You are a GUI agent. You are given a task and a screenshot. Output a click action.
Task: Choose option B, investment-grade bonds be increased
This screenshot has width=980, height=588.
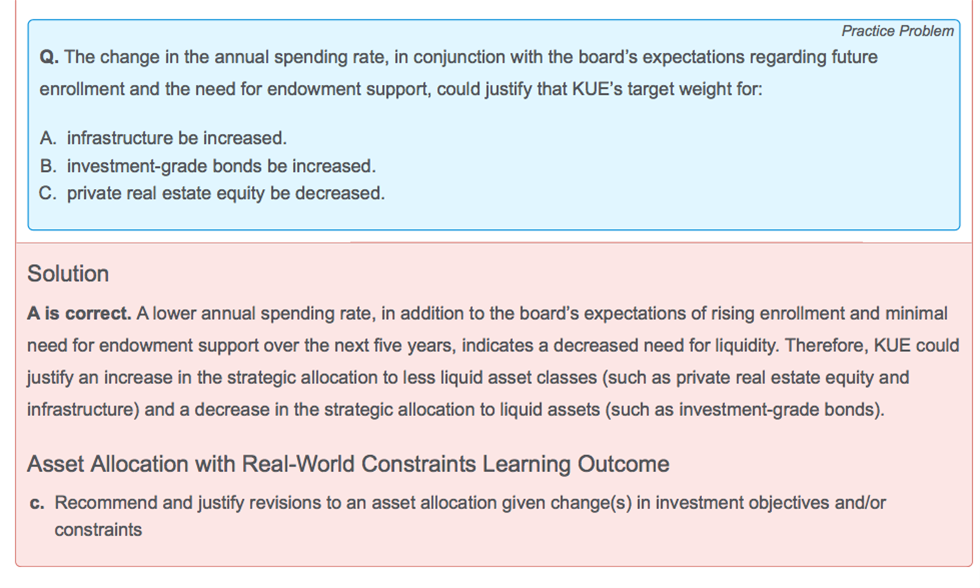(x=221, y=166)
